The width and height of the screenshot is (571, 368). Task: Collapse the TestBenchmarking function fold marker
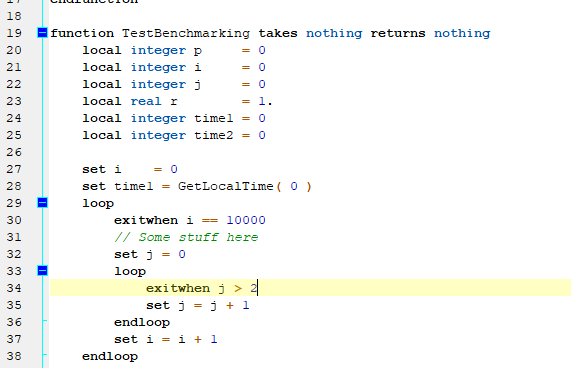coord(43,33)
